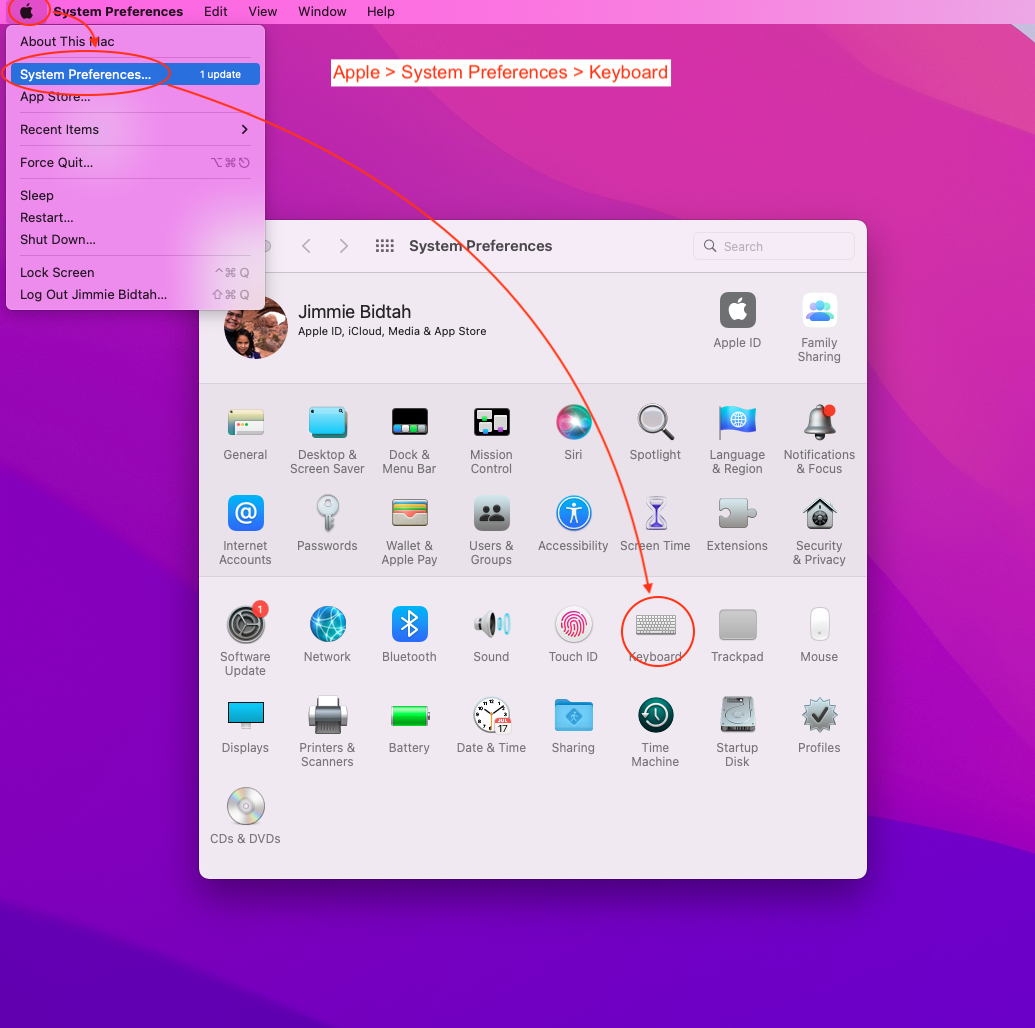Select System Preferences… in the Apple menu

tap(135, 74)
